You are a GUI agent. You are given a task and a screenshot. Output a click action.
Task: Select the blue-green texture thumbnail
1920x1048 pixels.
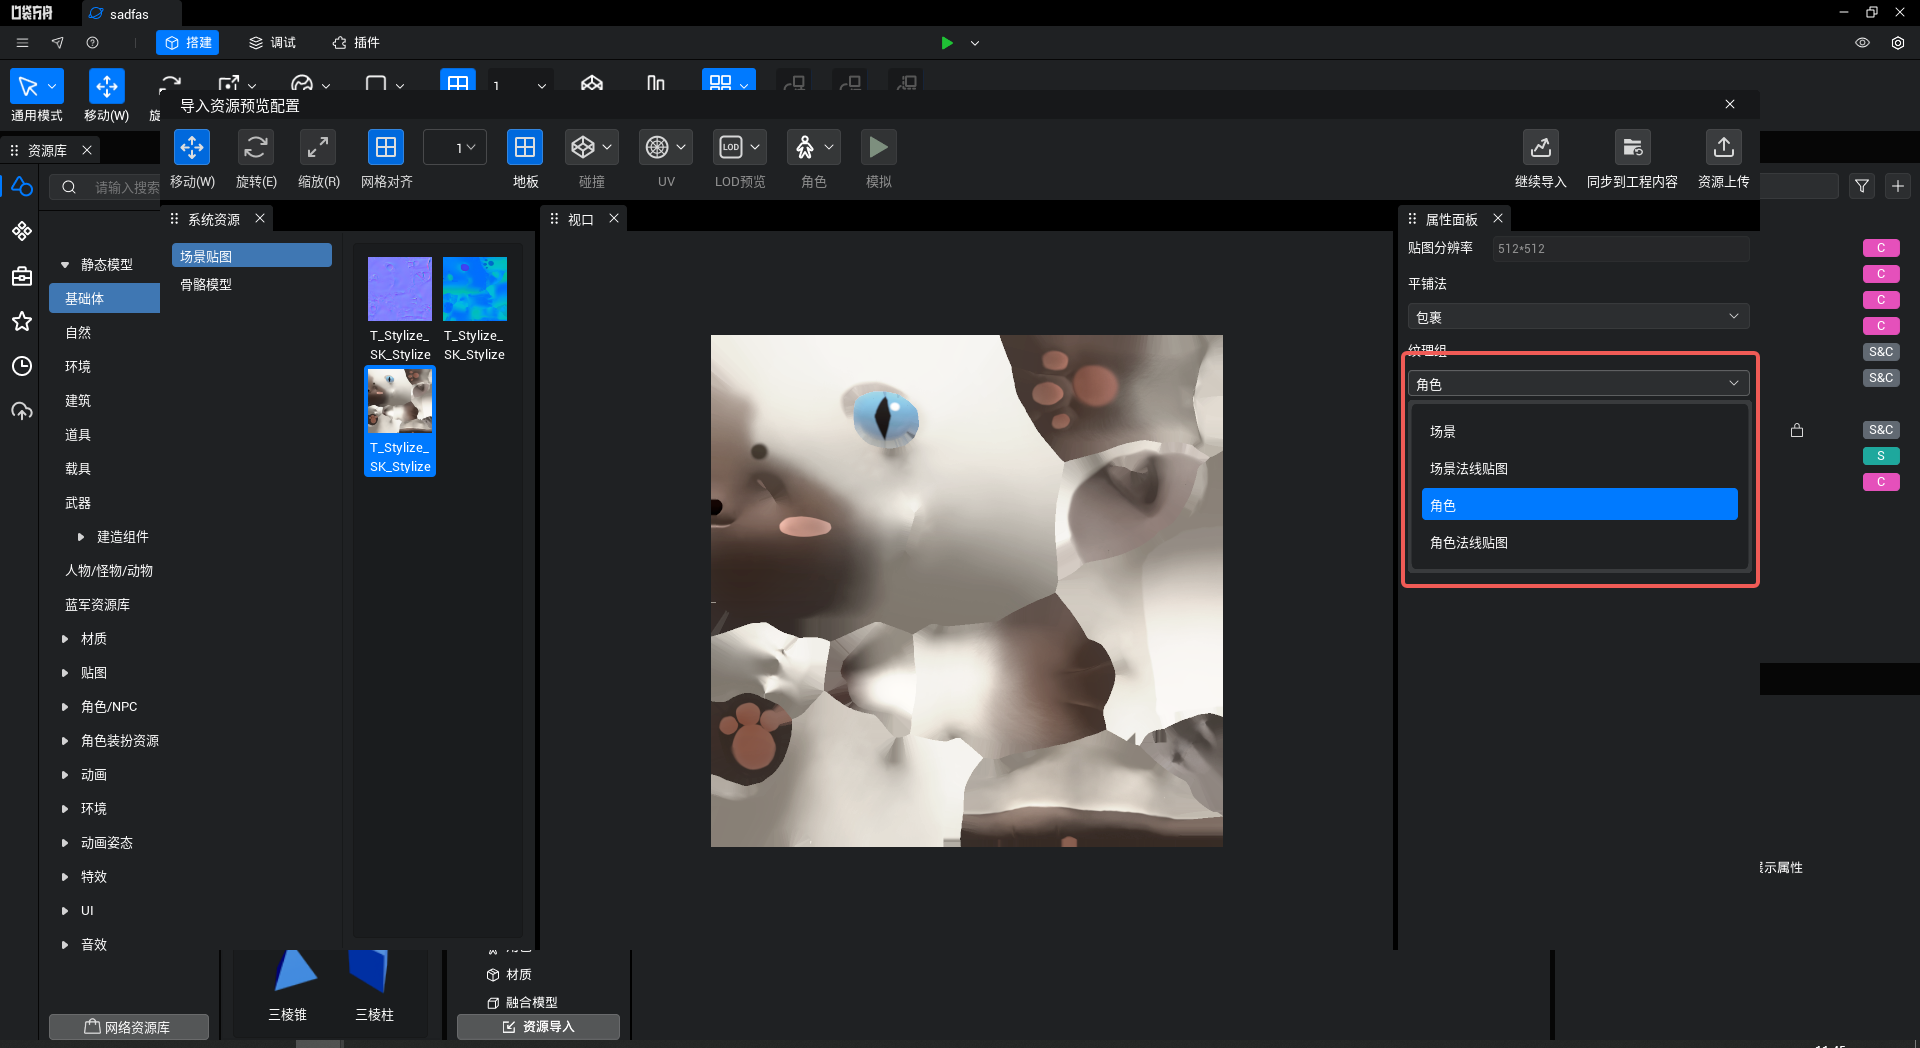coord(475,289)
